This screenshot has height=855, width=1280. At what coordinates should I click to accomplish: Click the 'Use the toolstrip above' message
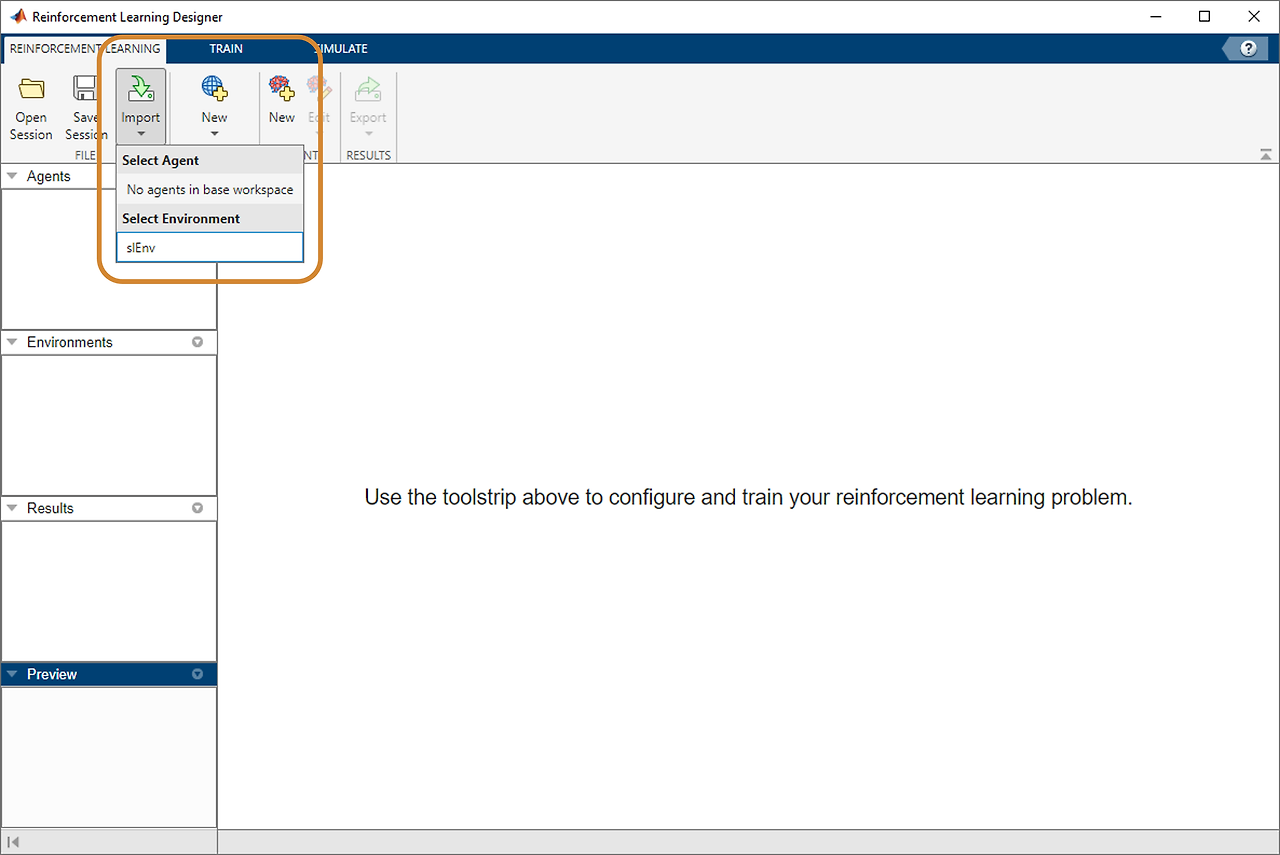[748, 497]
